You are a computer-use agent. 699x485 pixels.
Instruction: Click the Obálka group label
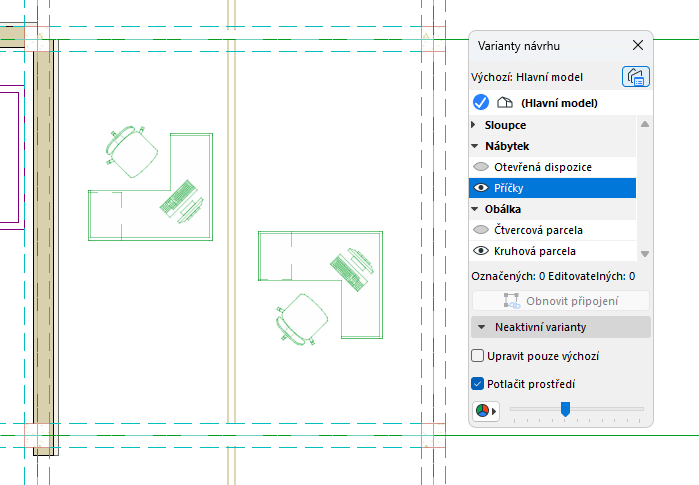pos(502,209)
